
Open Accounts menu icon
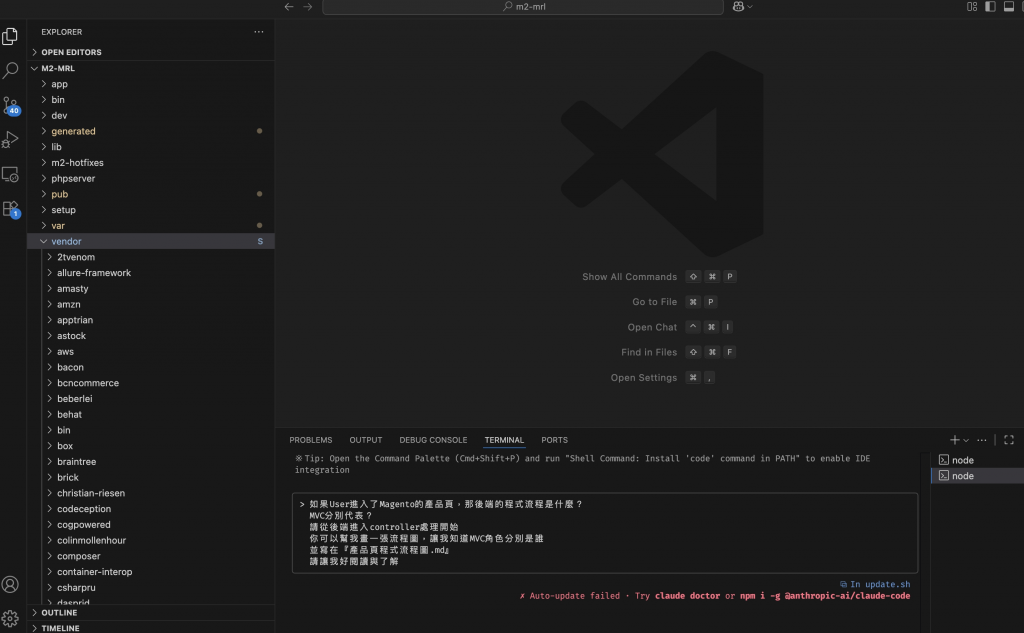(x=10, y=584)
